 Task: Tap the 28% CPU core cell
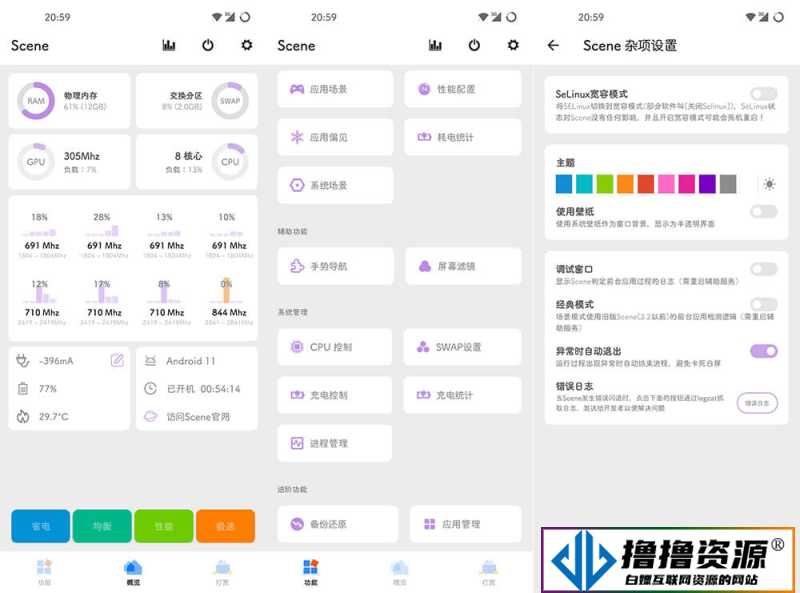click(x=104, y=235)
